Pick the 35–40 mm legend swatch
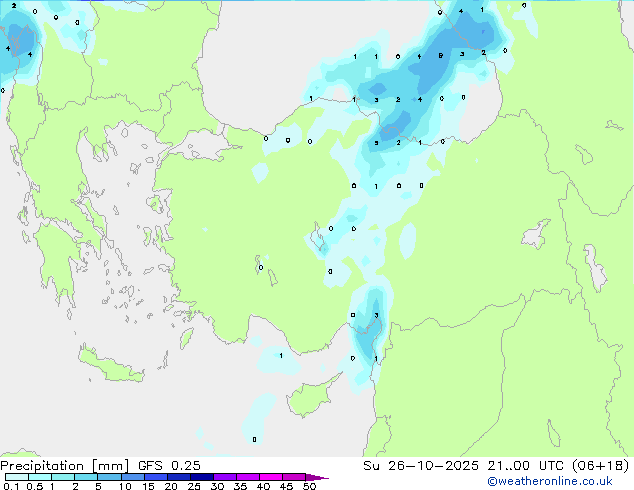 [x=248, y=477]
